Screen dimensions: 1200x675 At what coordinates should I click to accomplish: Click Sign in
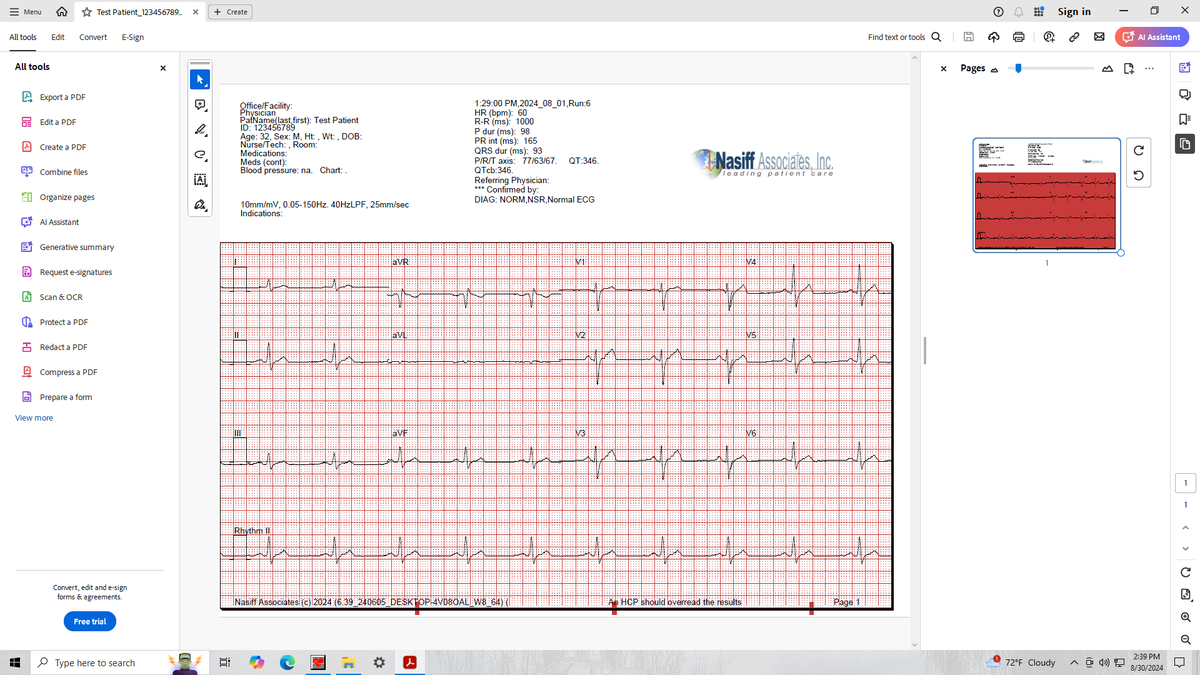[1074, 11]
